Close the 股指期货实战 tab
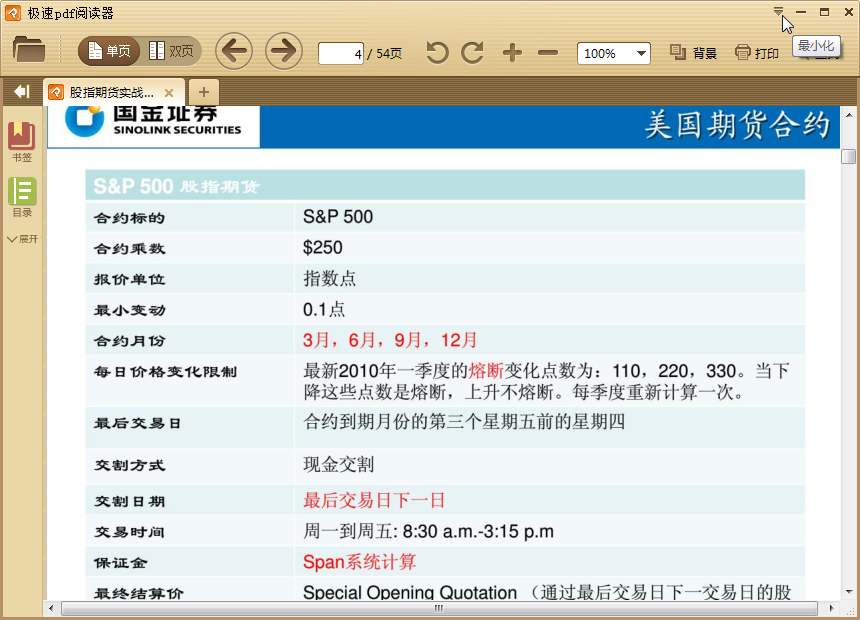This screenshot has height=620, width=860. click(x=169, y=93)
